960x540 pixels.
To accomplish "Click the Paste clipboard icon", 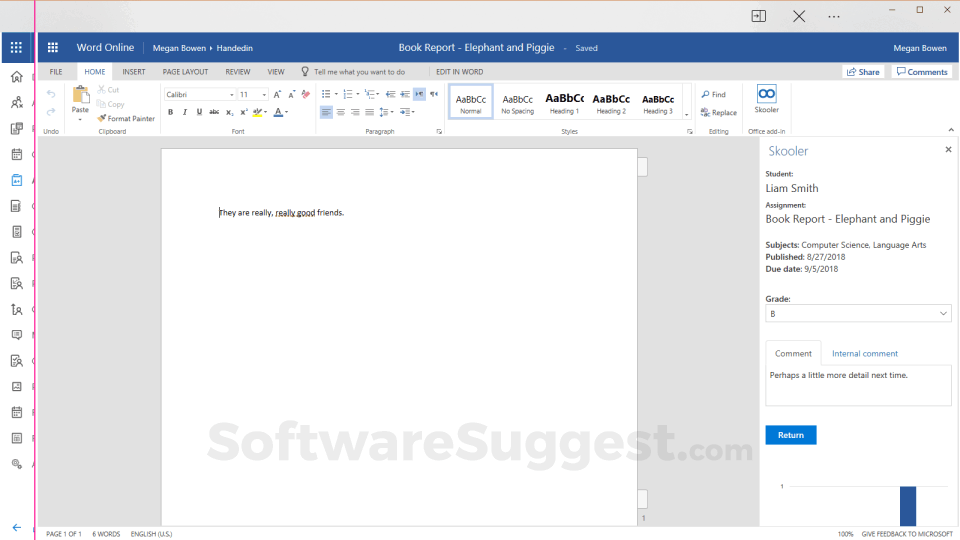I will (80, 95).
